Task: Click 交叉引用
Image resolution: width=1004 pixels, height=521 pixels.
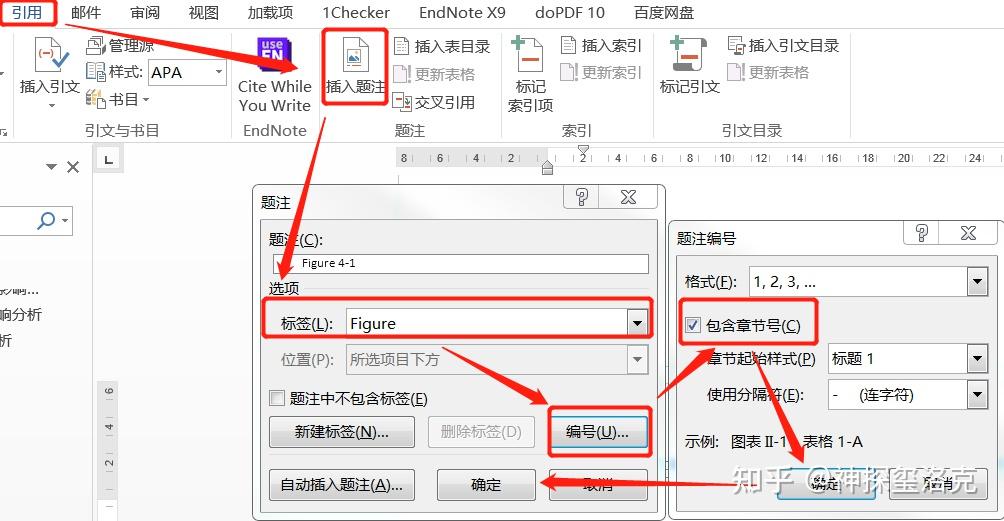Action: click(x=434, y=102)
